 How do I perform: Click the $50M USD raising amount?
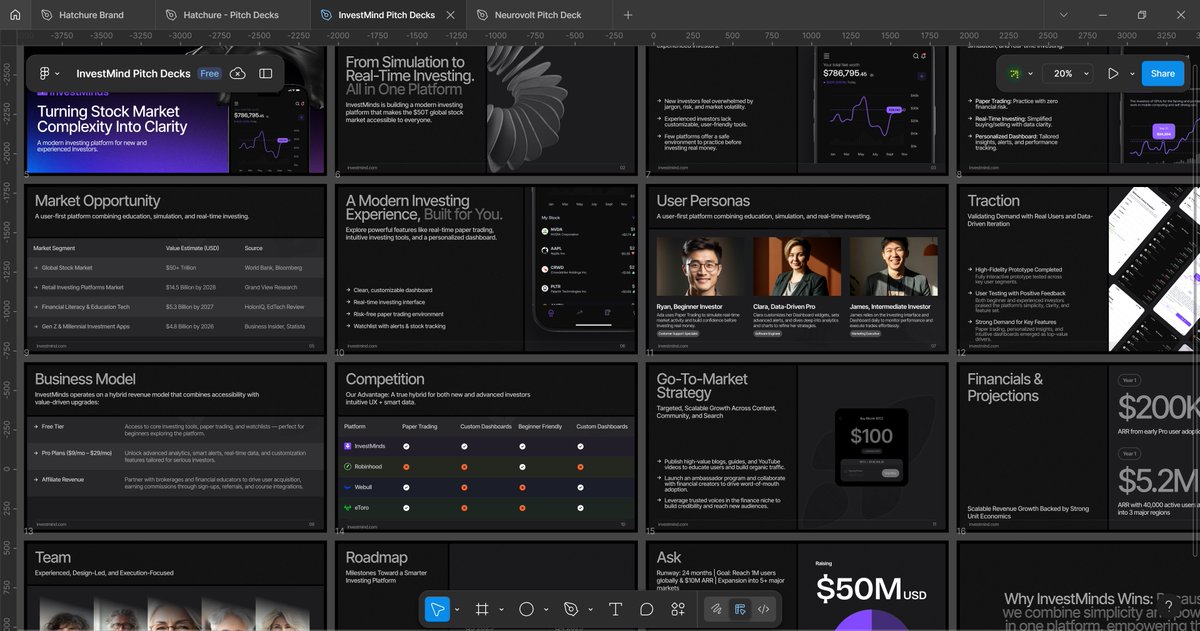pos(872,590)
